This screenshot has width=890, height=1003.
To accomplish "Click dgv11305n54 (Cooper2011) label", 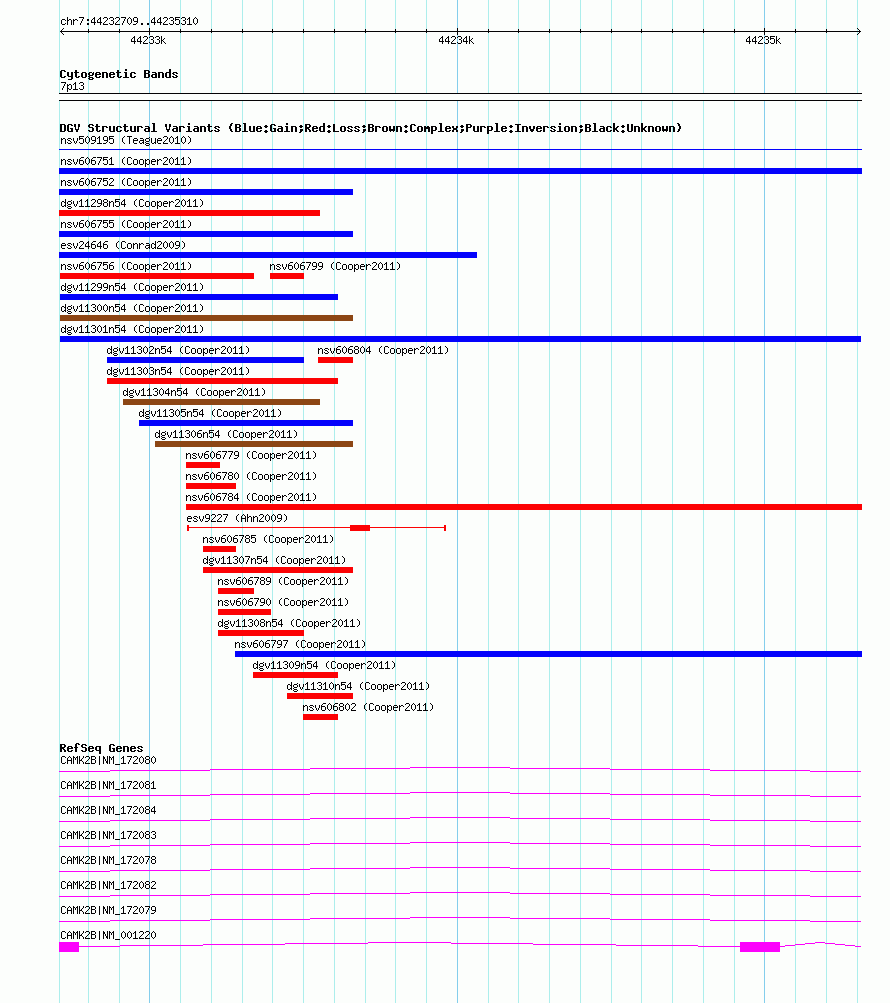I will coord(210,413).
